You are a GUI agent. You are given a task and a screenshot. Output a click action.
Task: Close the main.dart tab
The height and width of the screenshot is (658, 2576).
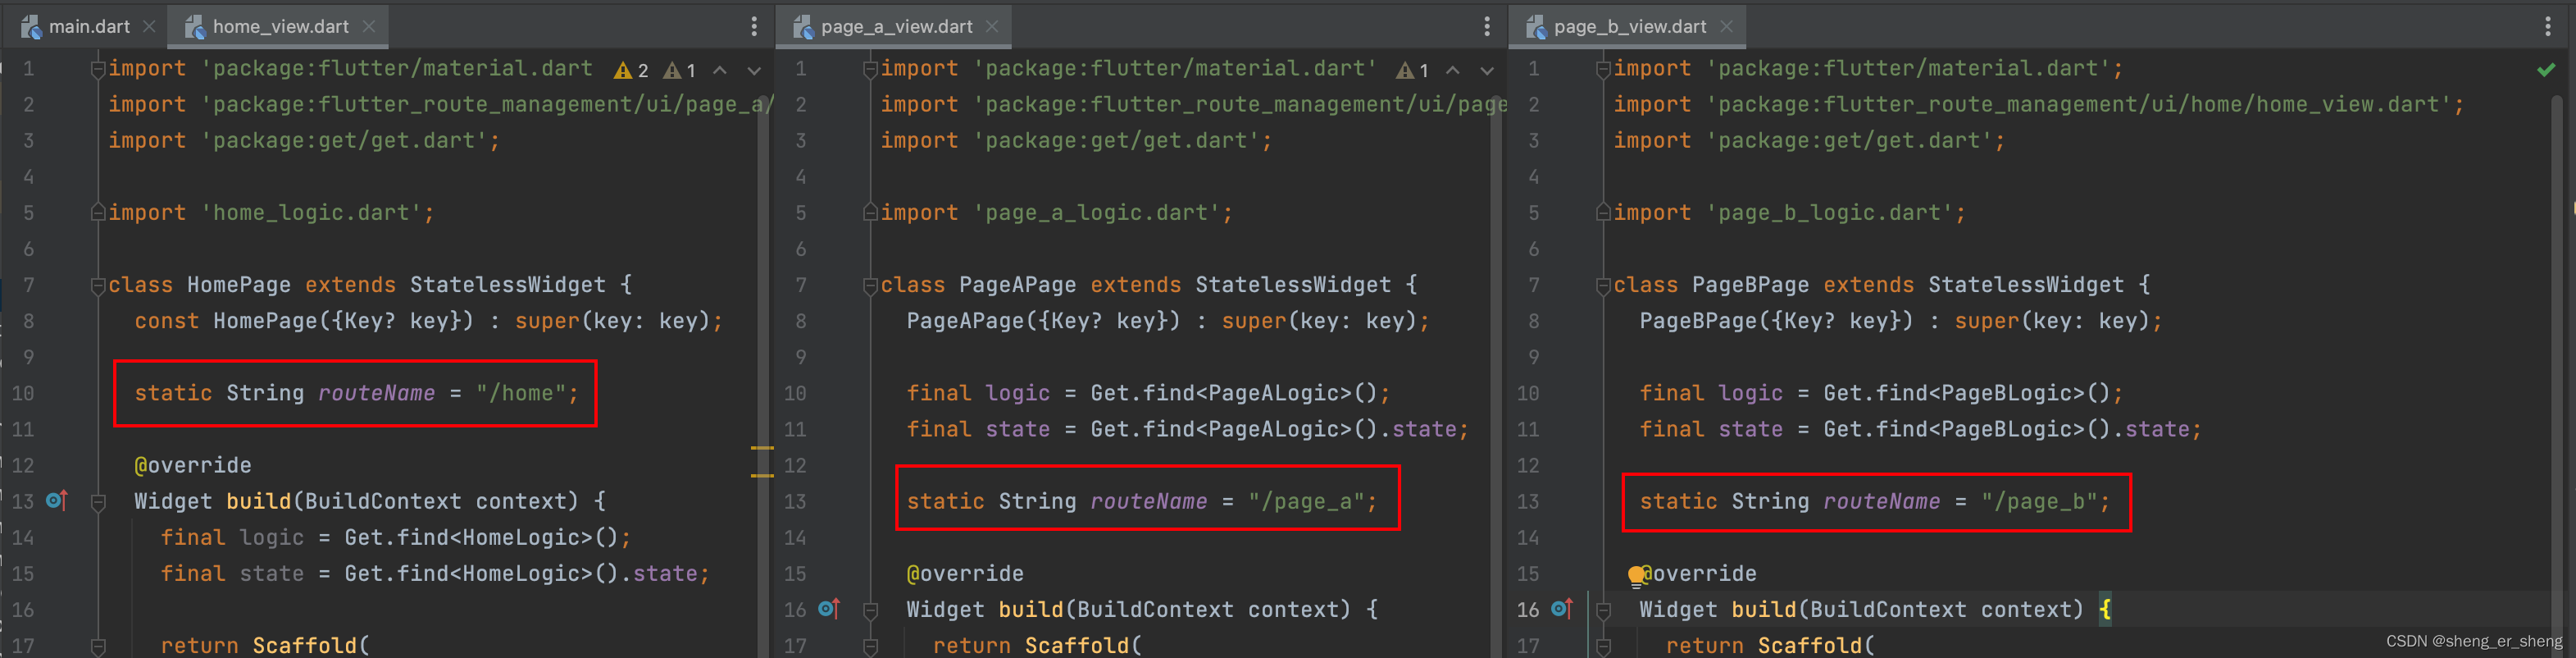[149, 26]
